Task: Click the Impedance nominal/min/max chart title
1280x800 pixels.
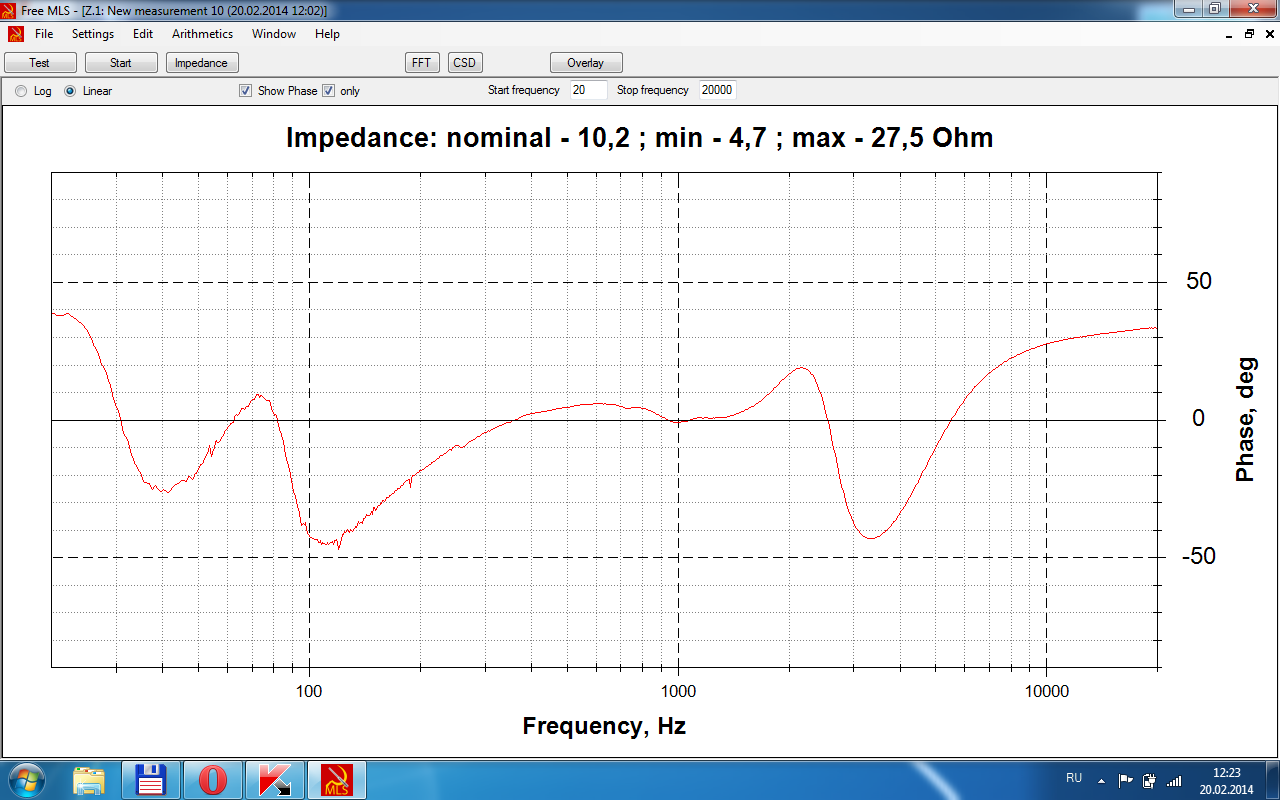Action: point(640,138)
